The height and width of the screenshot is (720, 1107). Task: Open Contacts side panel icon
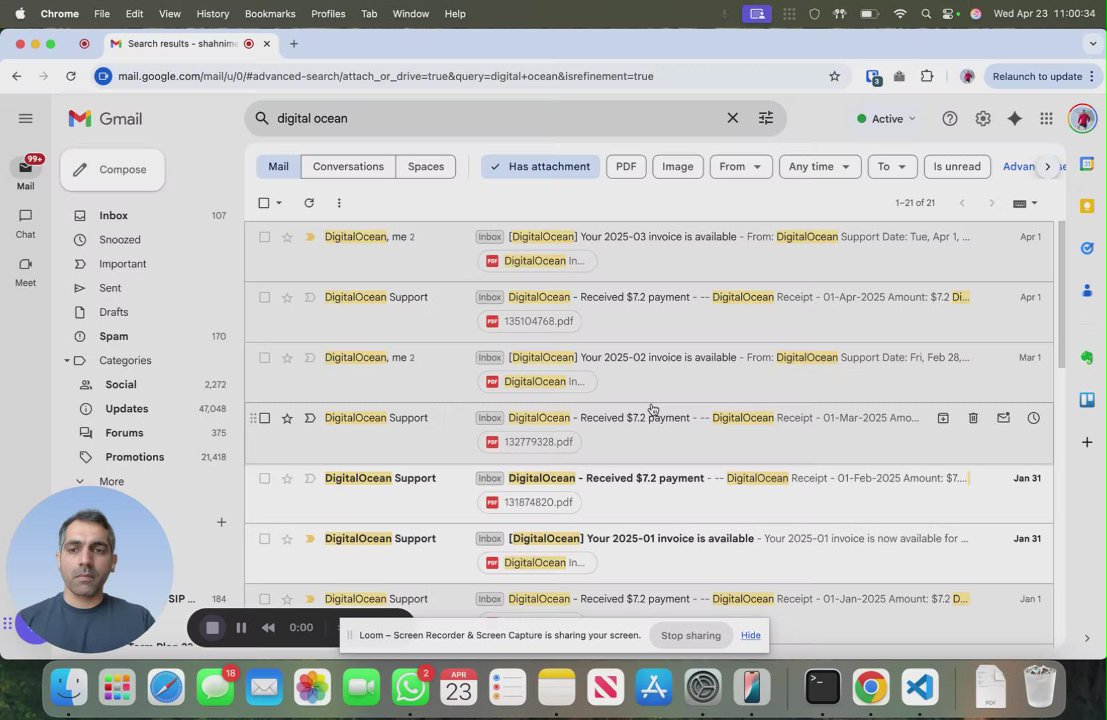(x=1087, y=290)
